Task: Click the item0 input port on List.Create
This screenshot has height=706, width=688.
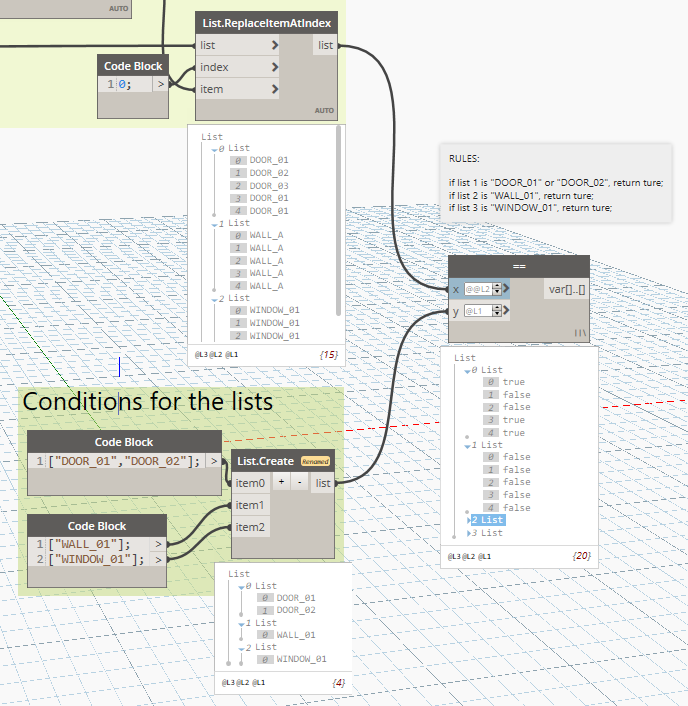Action: coord(250,483)
